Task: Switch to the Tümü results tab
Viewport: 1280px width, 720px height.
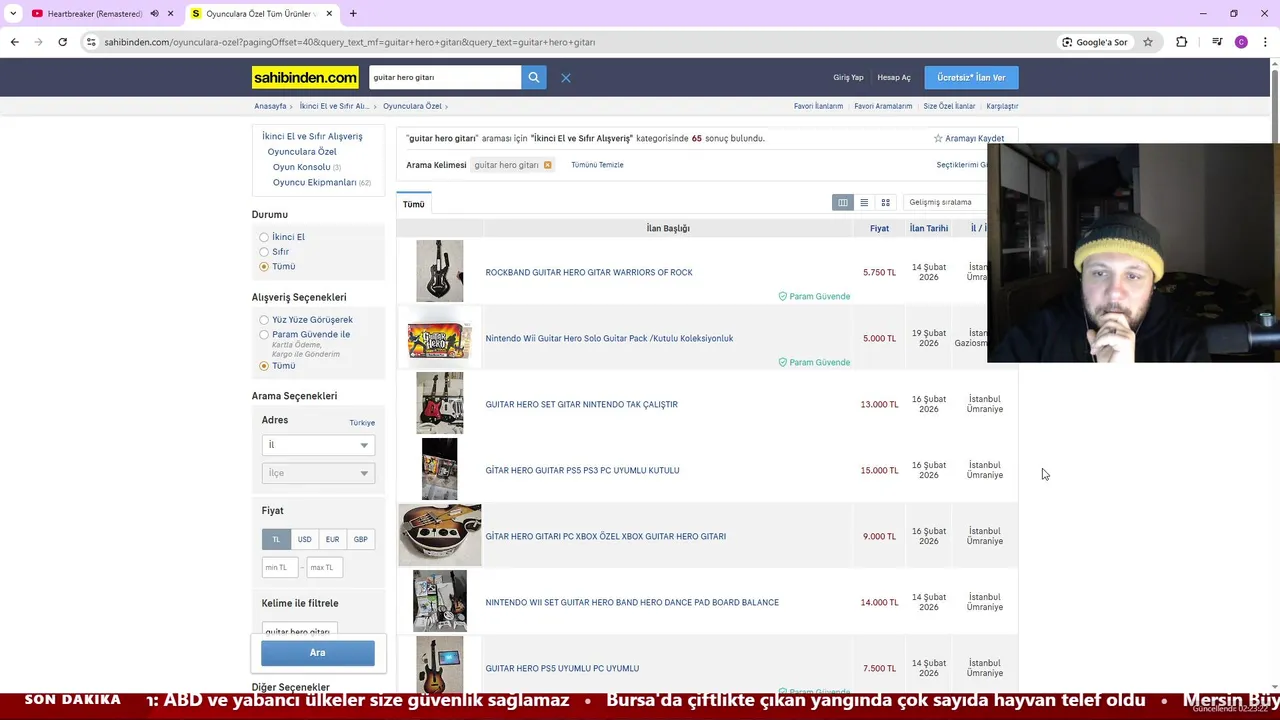Action: 414,204
